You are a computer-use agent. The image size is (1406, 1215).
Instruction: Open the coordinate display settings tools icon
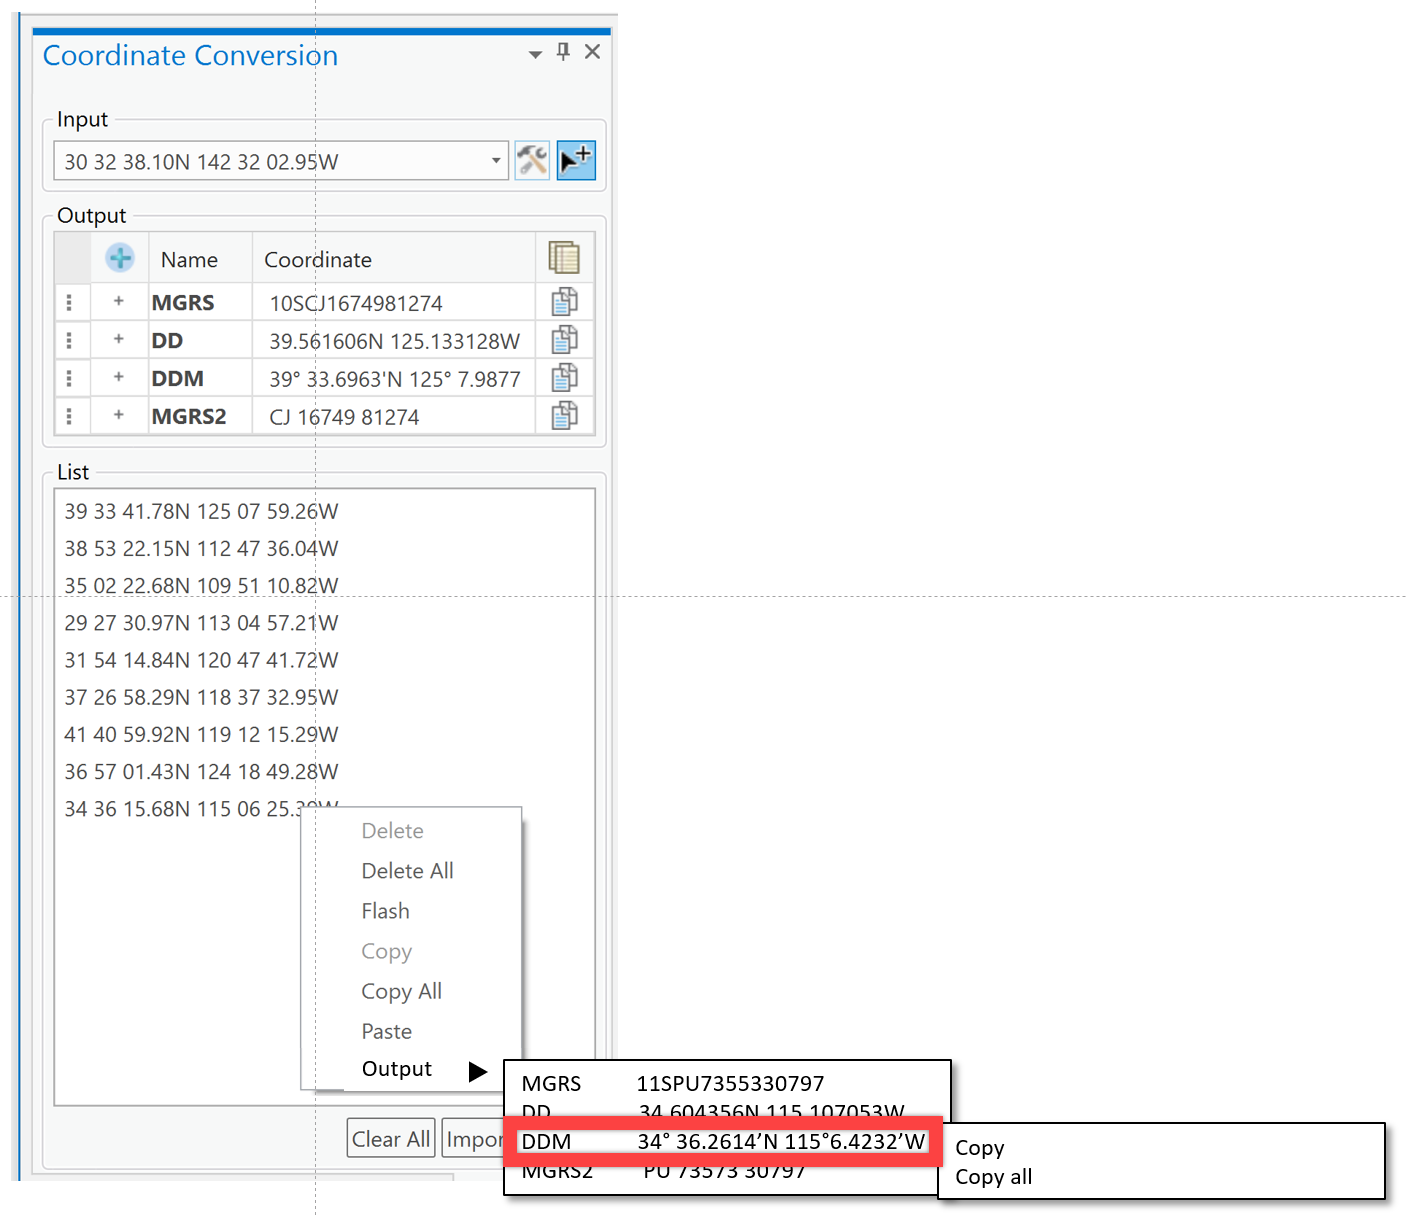click(532, 160)
